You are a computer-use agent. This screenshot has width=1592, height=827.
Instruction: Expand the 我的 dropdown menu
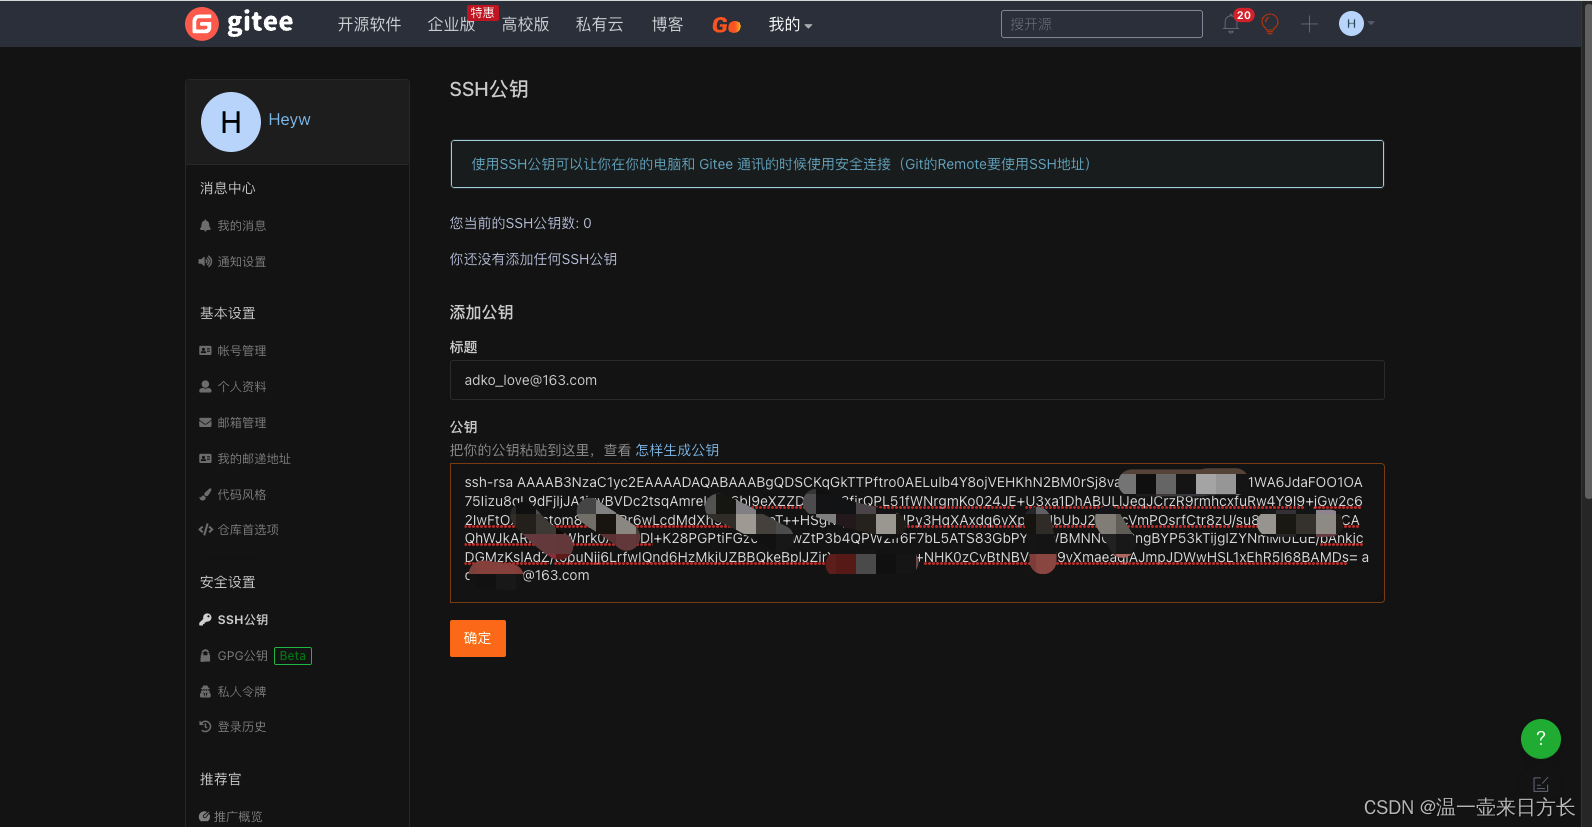790,24
